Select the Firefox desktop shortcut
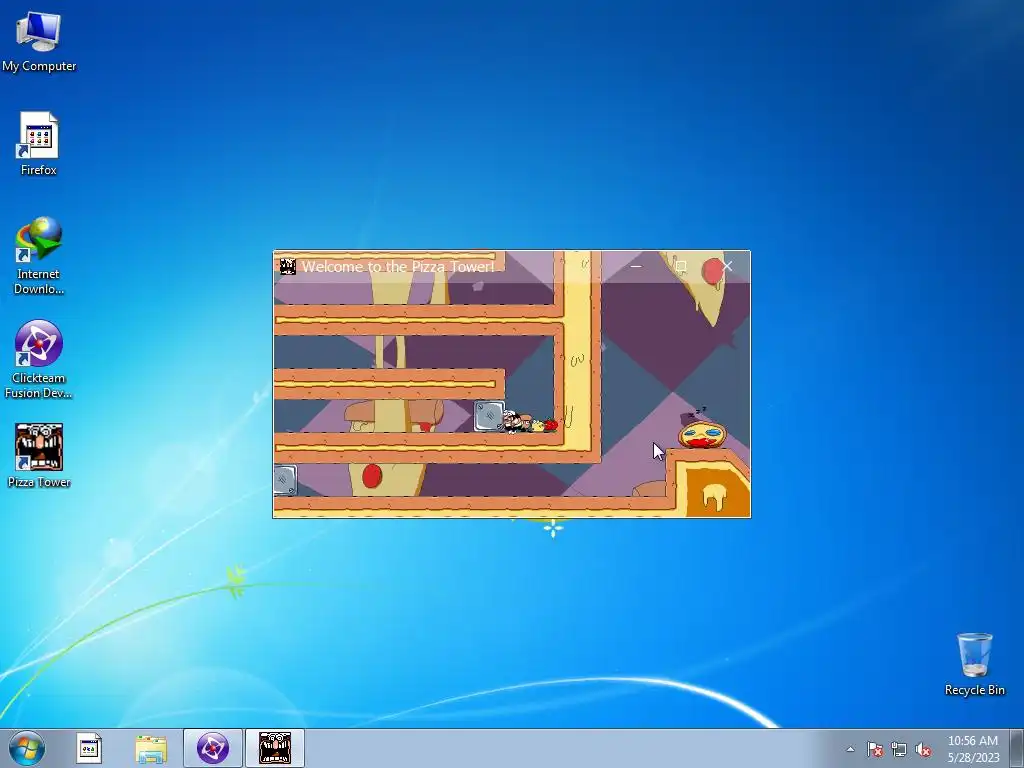The image size is (1024, 768). 39,144
